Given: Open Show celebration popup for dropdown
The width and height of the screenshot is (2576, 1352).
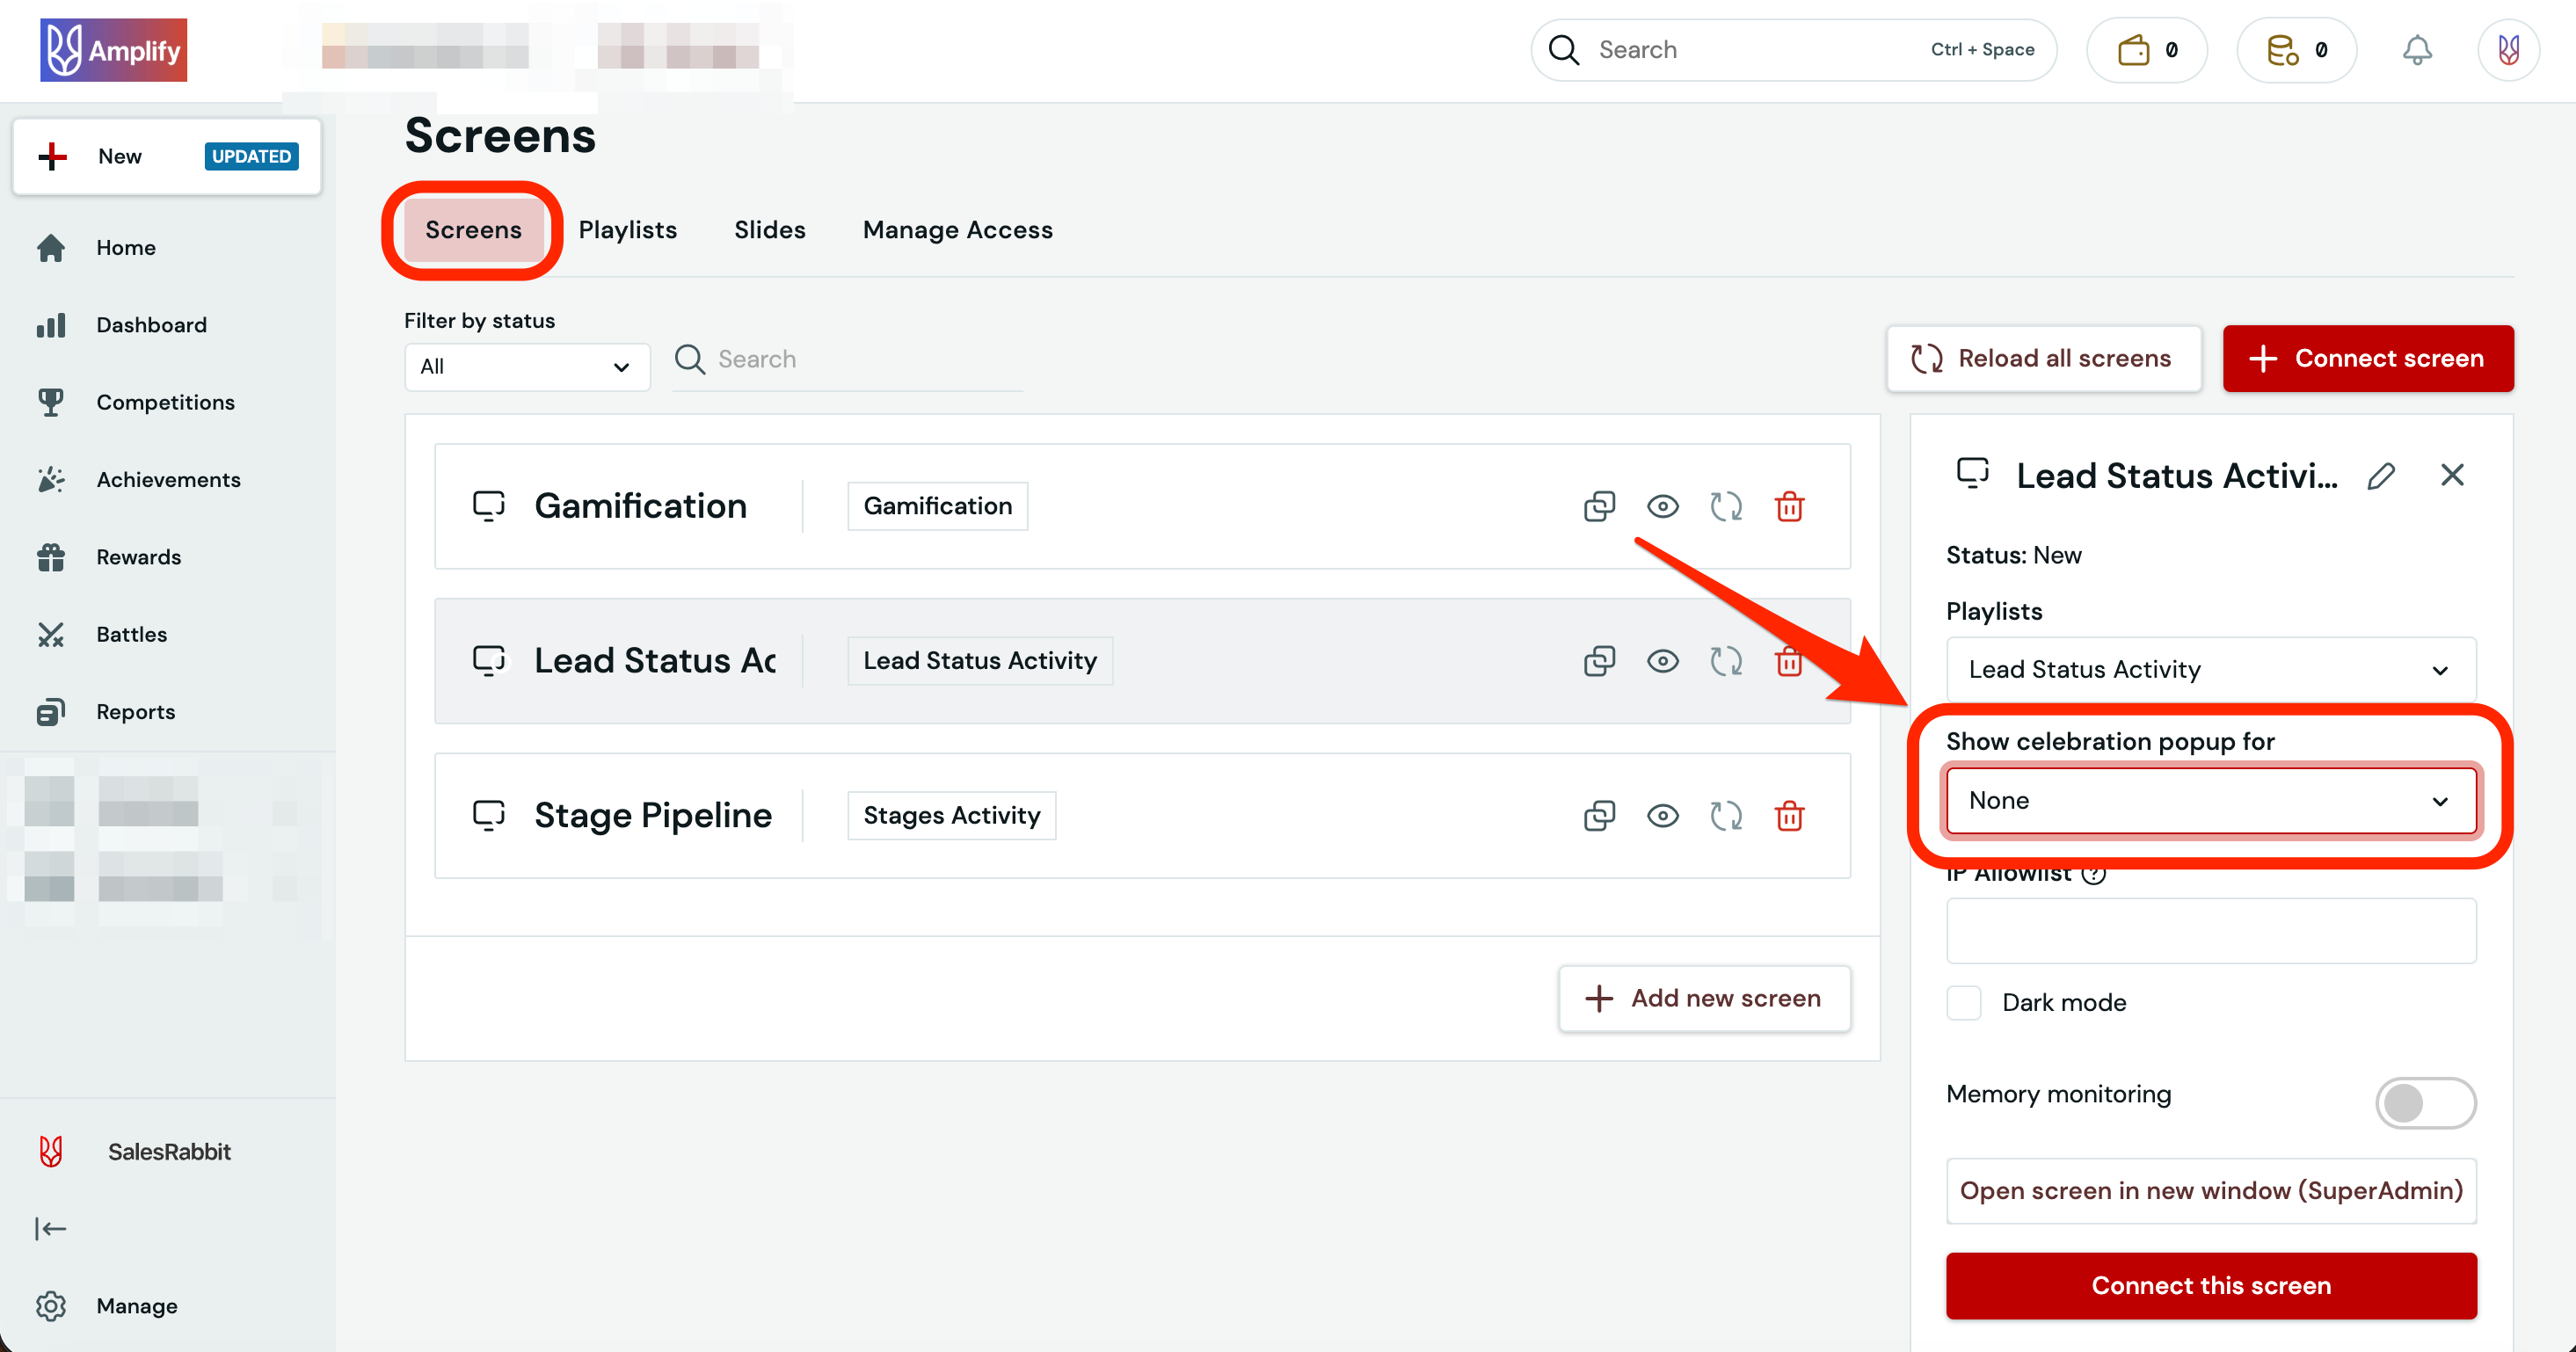Looking at the screenshot, I should click(x=2210, y=800).
